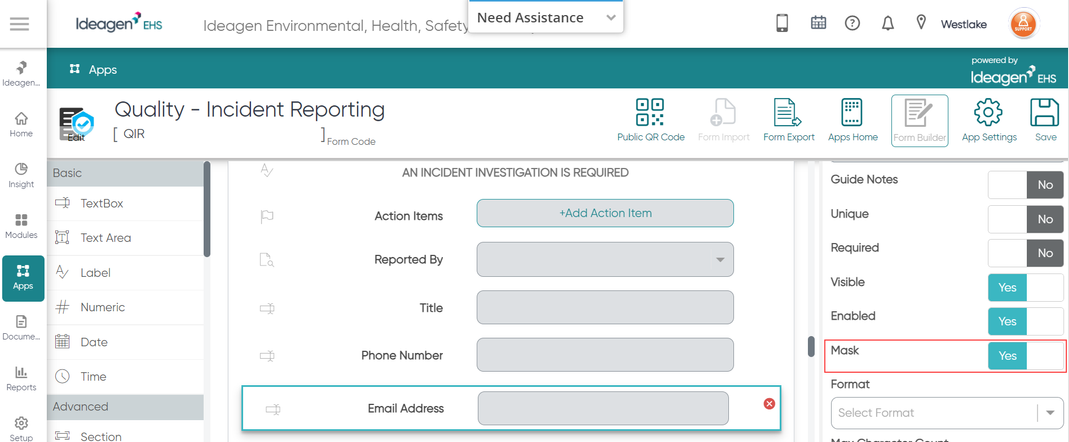Screen dimensions: 1069x442
Task: Select Reports in the left navigation
Action: [x=22, y=379]
